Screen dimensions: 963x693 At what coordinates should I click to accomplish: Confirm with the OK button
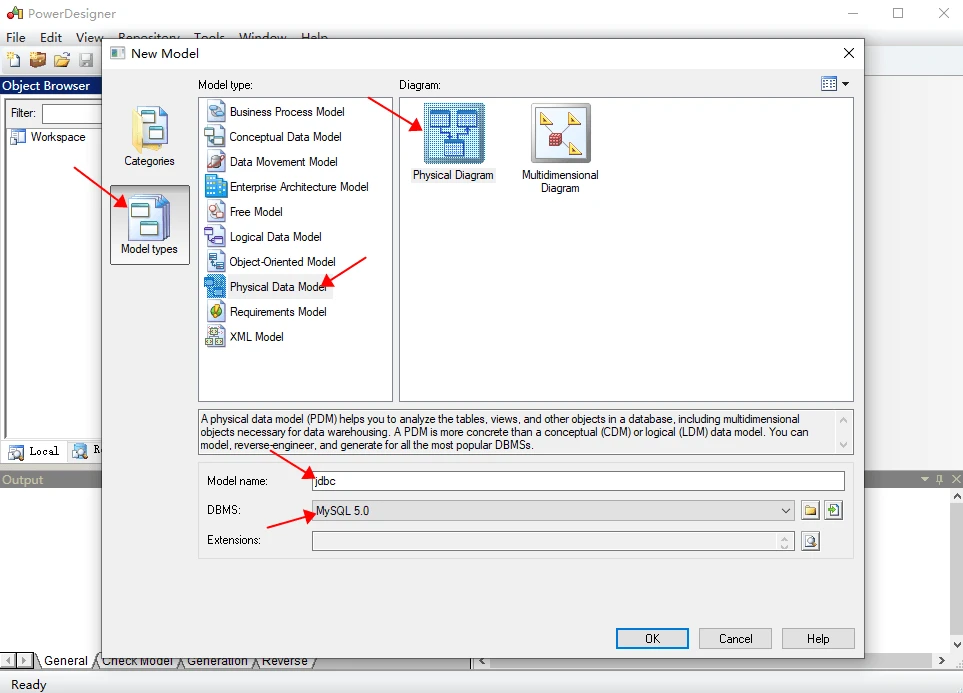click(x=652, y=638)
